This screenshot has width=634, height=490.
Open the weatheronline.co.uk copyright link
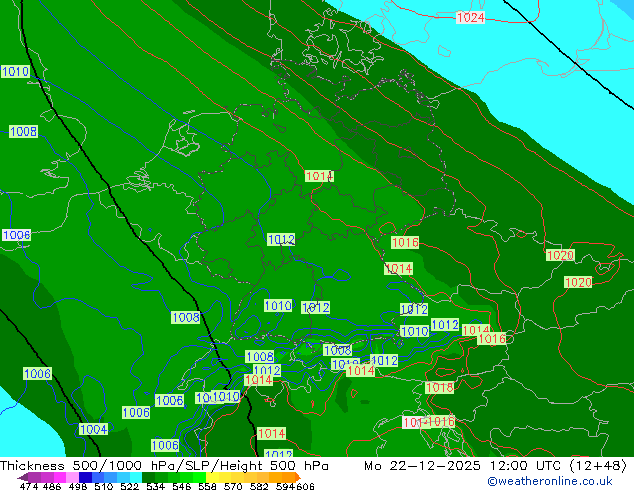(550, 481)
